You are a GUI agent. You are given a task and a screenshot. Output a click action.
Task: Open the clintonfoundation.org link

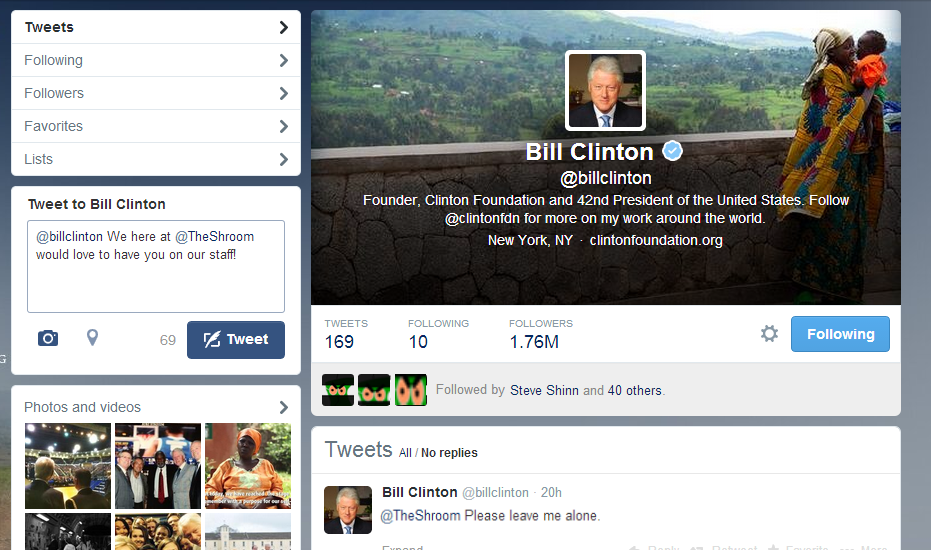(x=656, y=240)
